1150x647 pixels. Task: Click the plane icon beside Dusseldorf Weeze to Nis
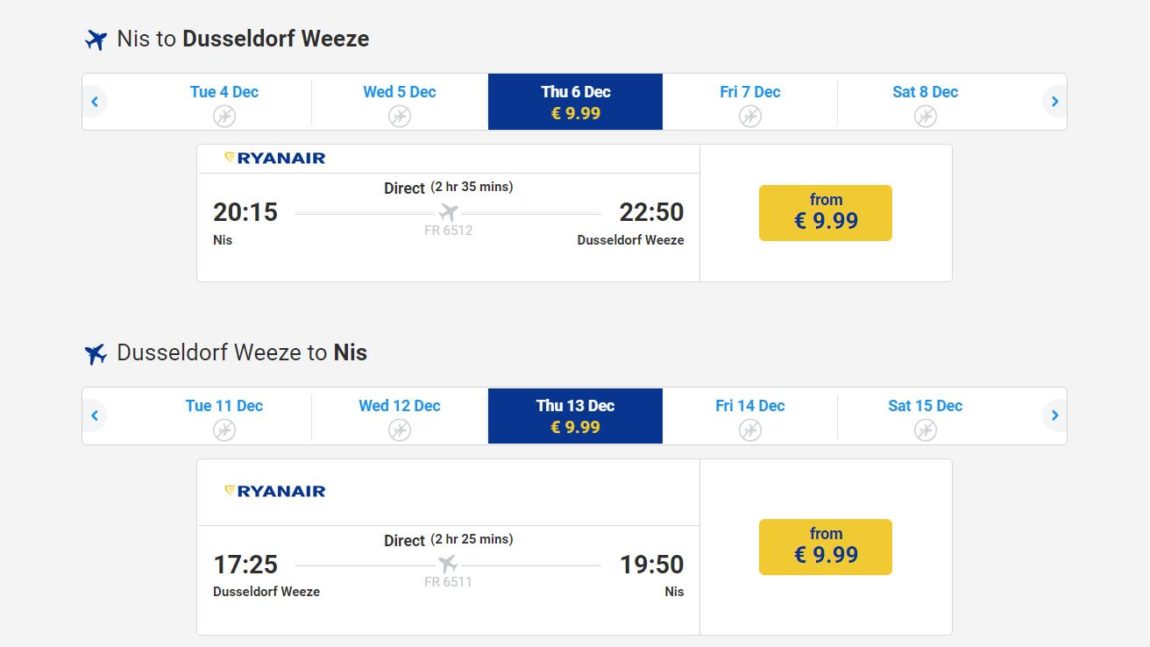pos(95,354)
